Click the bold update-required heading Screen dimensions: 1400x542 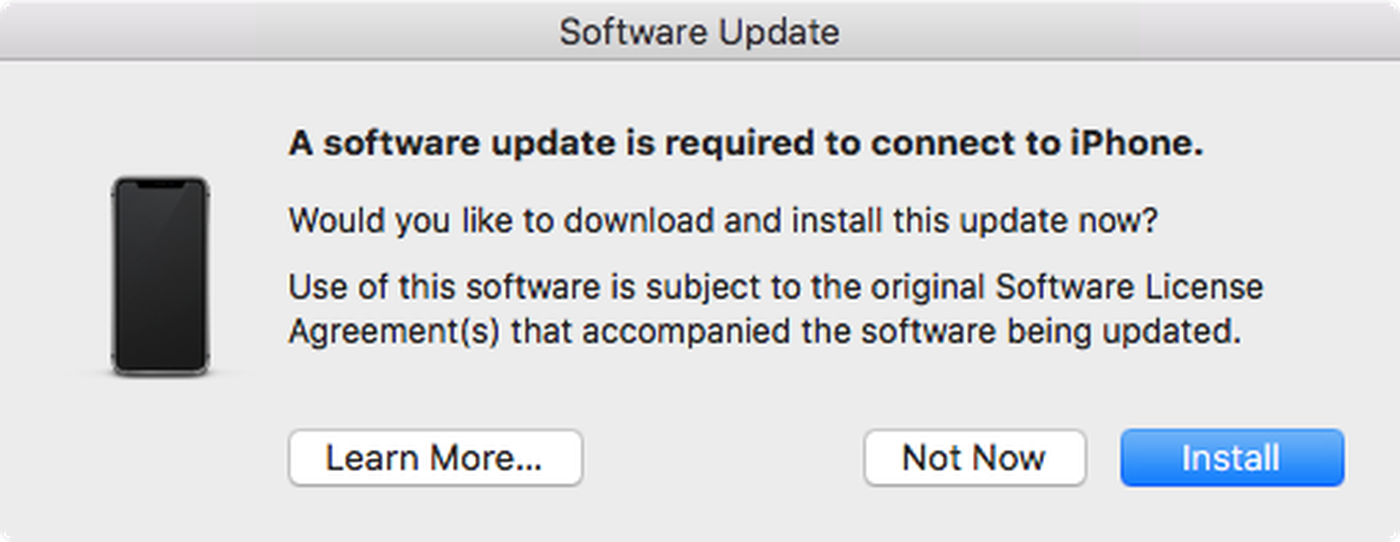coord(745,144)
